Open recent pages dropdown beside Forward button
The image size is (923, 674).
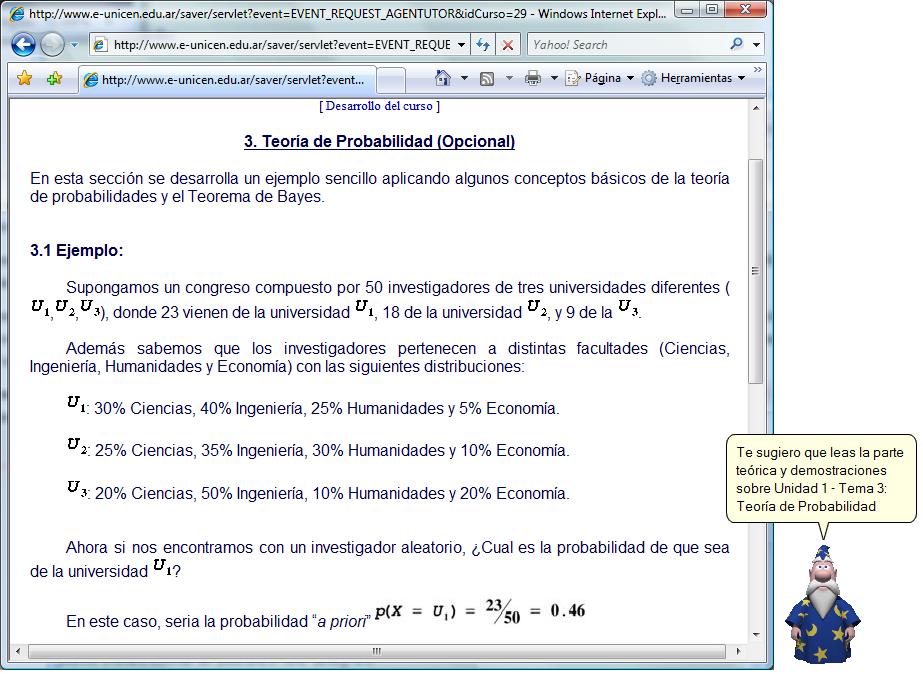pos(74,45)
